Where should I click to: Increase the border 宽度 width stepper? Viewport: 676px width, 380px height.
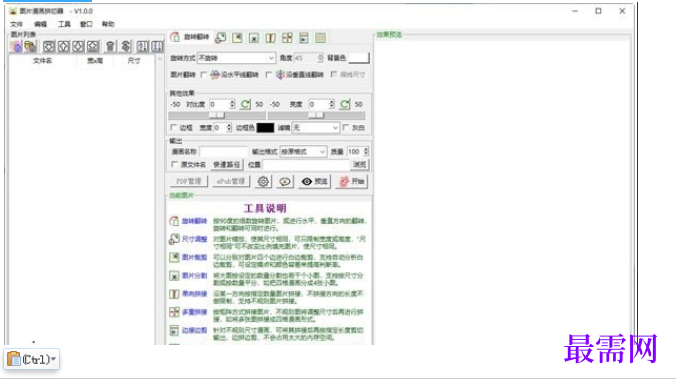point(229,126)
